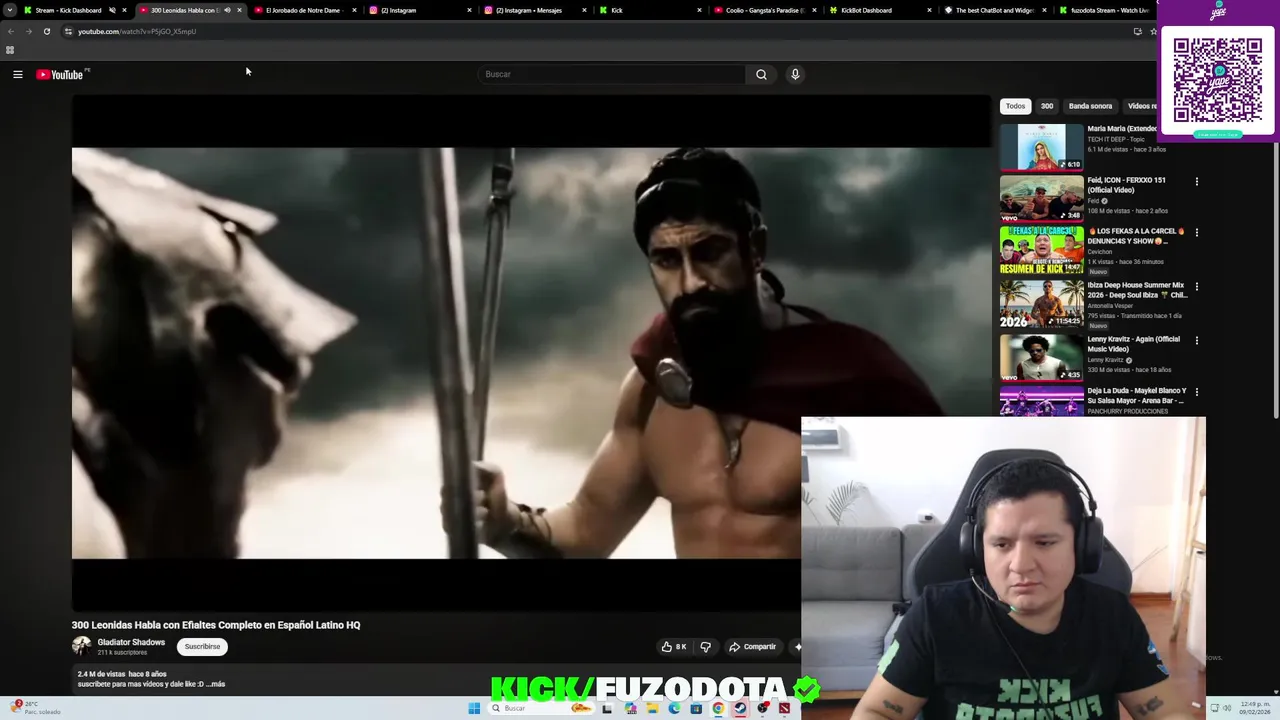This screenshot has height=720, width=1280.
Task: Close the 300 Leonidas Habla tab
Action: coord(239,10)
